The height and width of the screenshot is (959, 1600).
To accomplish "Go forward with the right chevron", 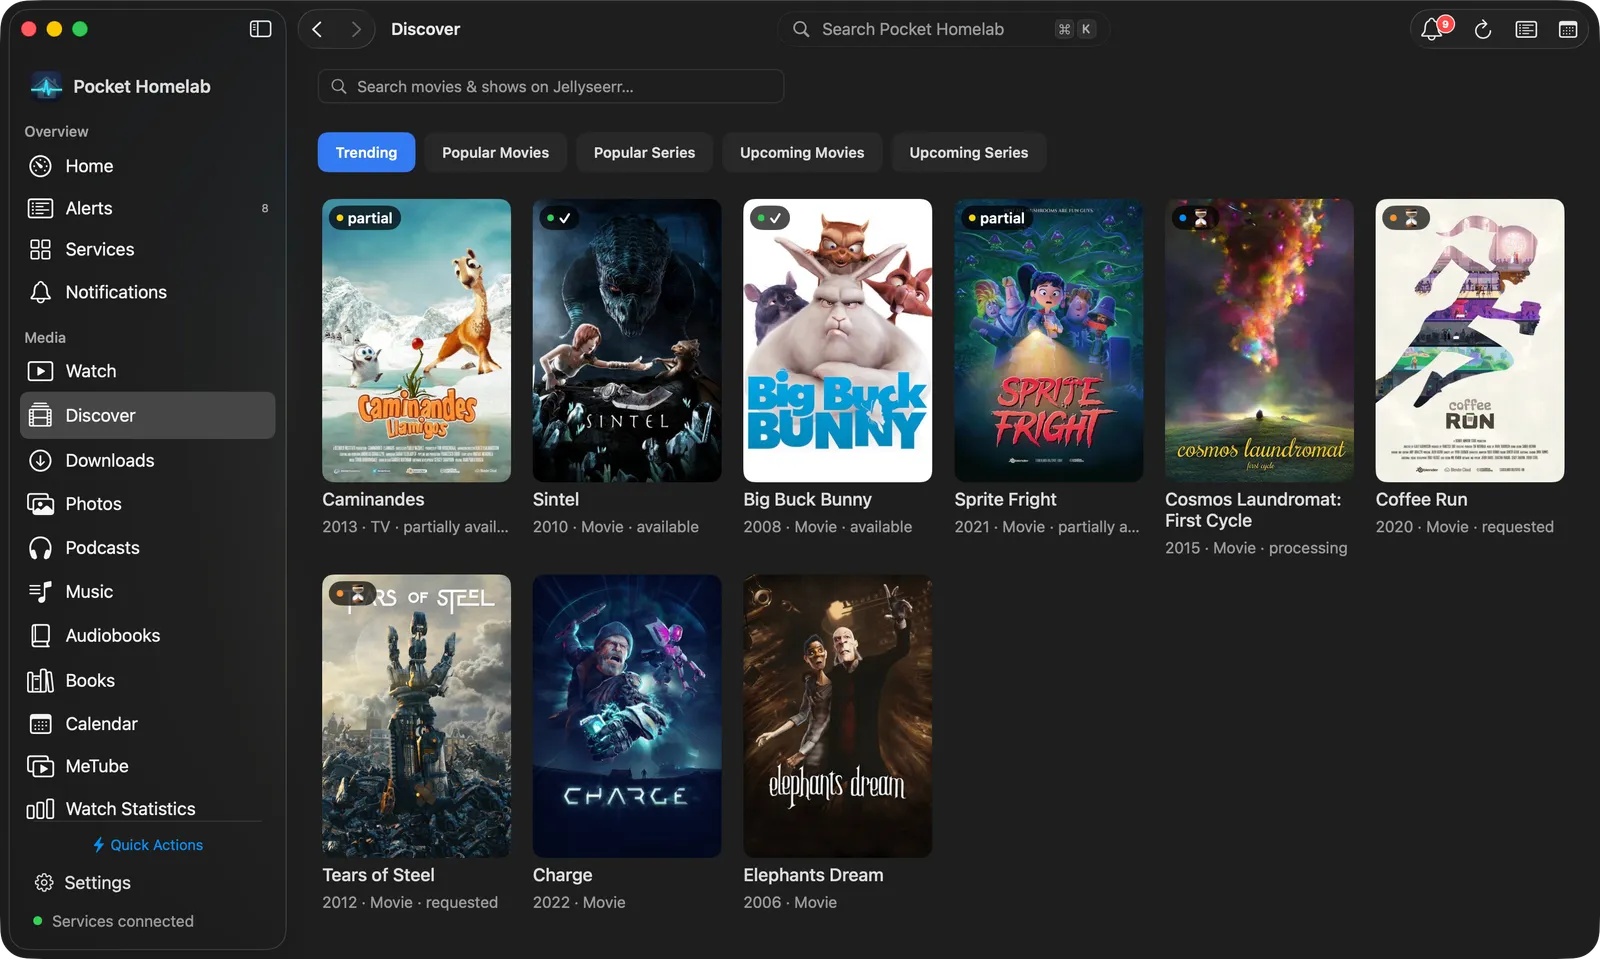I will pos(356,29).
